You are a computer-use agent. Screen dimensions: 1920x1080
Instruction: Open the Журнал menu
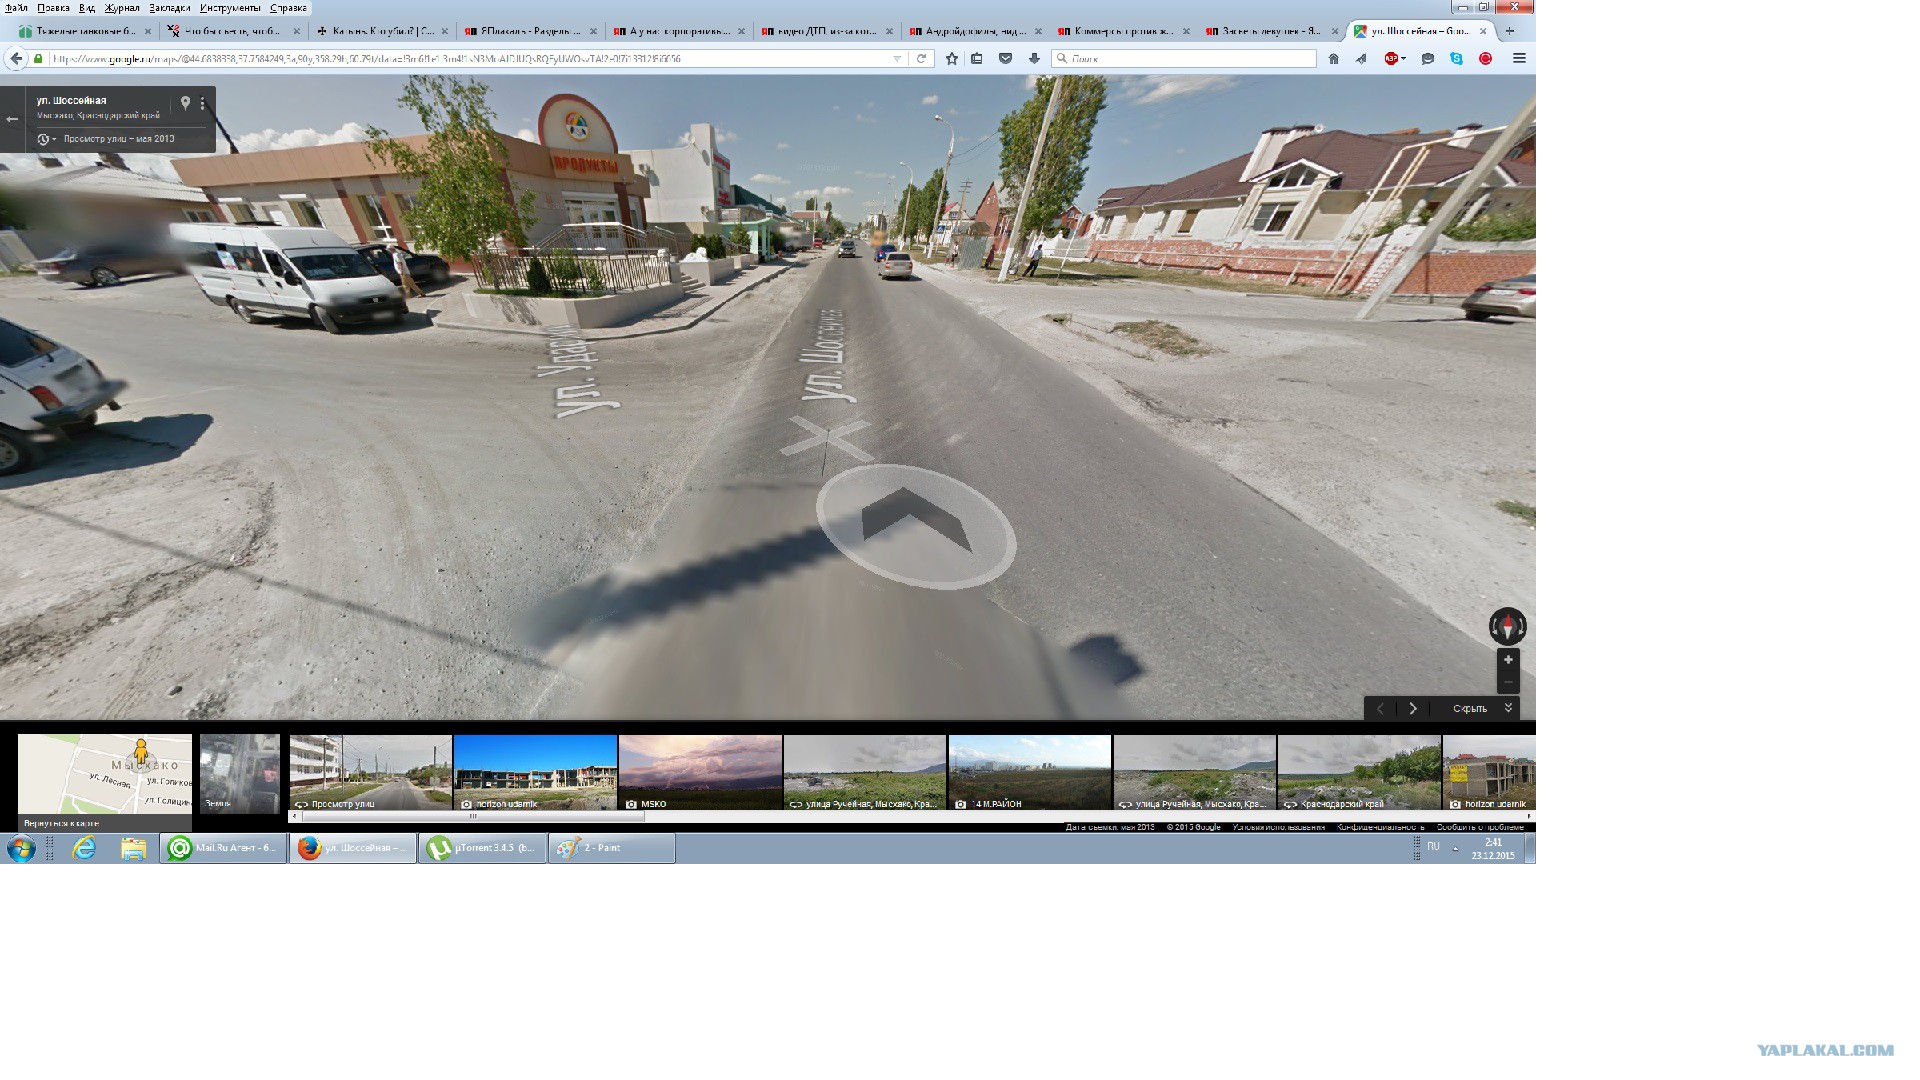point(122,8)
